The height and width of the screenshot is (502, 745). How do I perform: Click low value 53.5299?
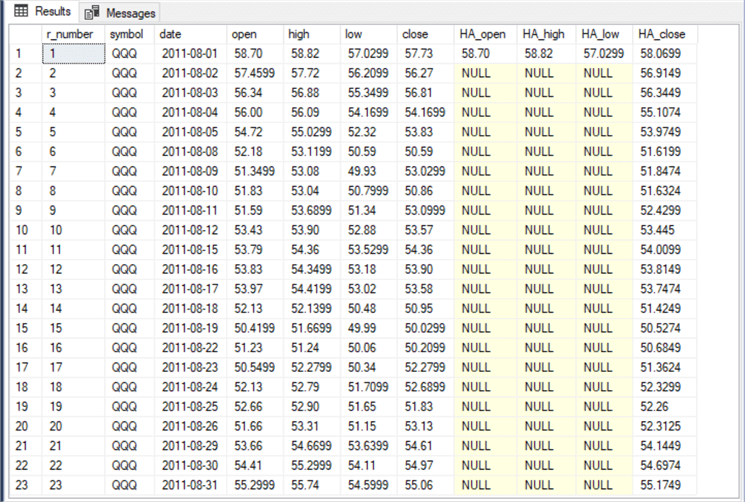coord(369,249)
